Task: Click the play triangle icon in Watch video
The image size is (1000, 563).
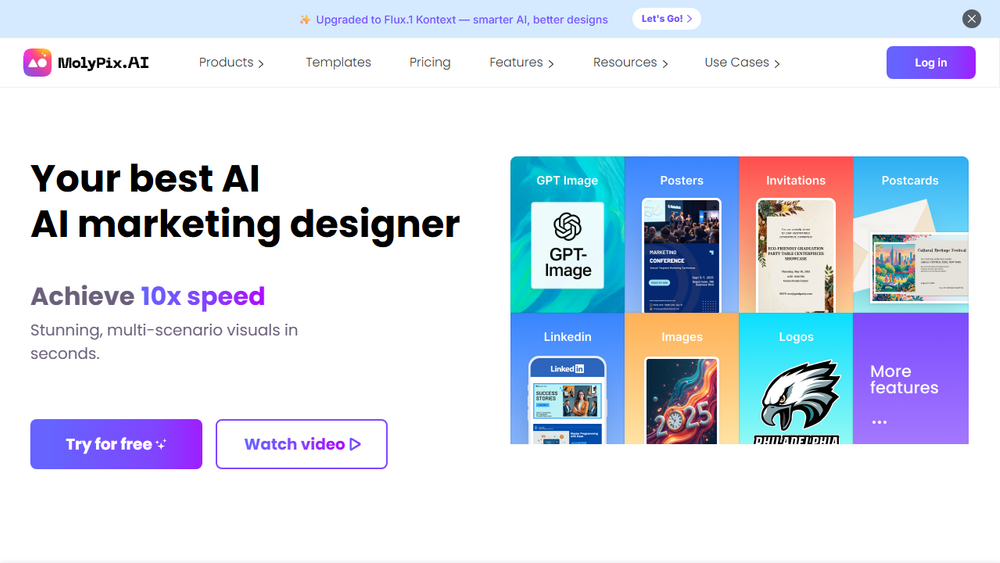Action: (355, 444)
